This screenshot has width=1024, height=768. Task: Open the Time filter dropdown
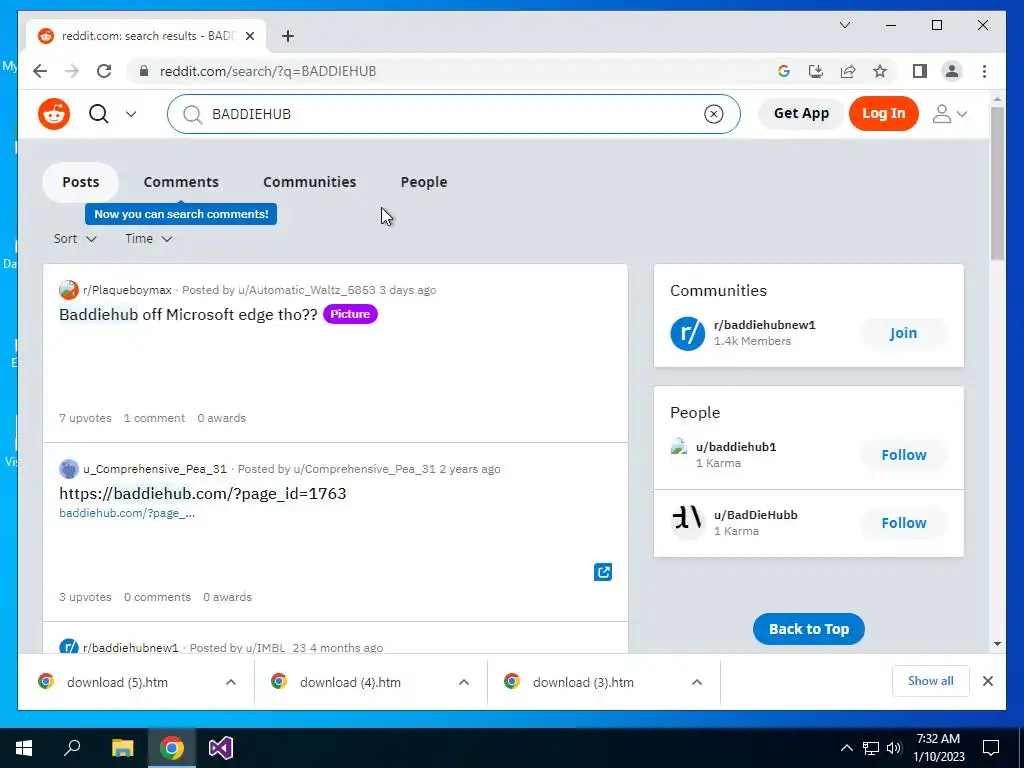point(149,238)
